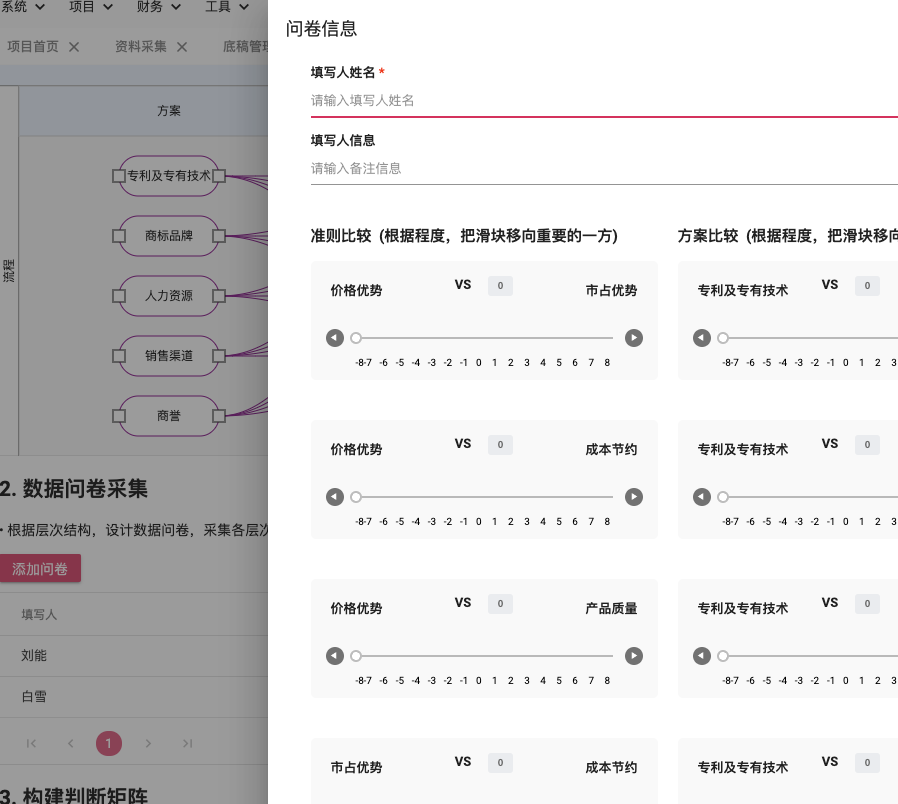Focus the 填写人信息 remarks input field
Viewport: 898px width, 804px height.
(x=604, y=168)
